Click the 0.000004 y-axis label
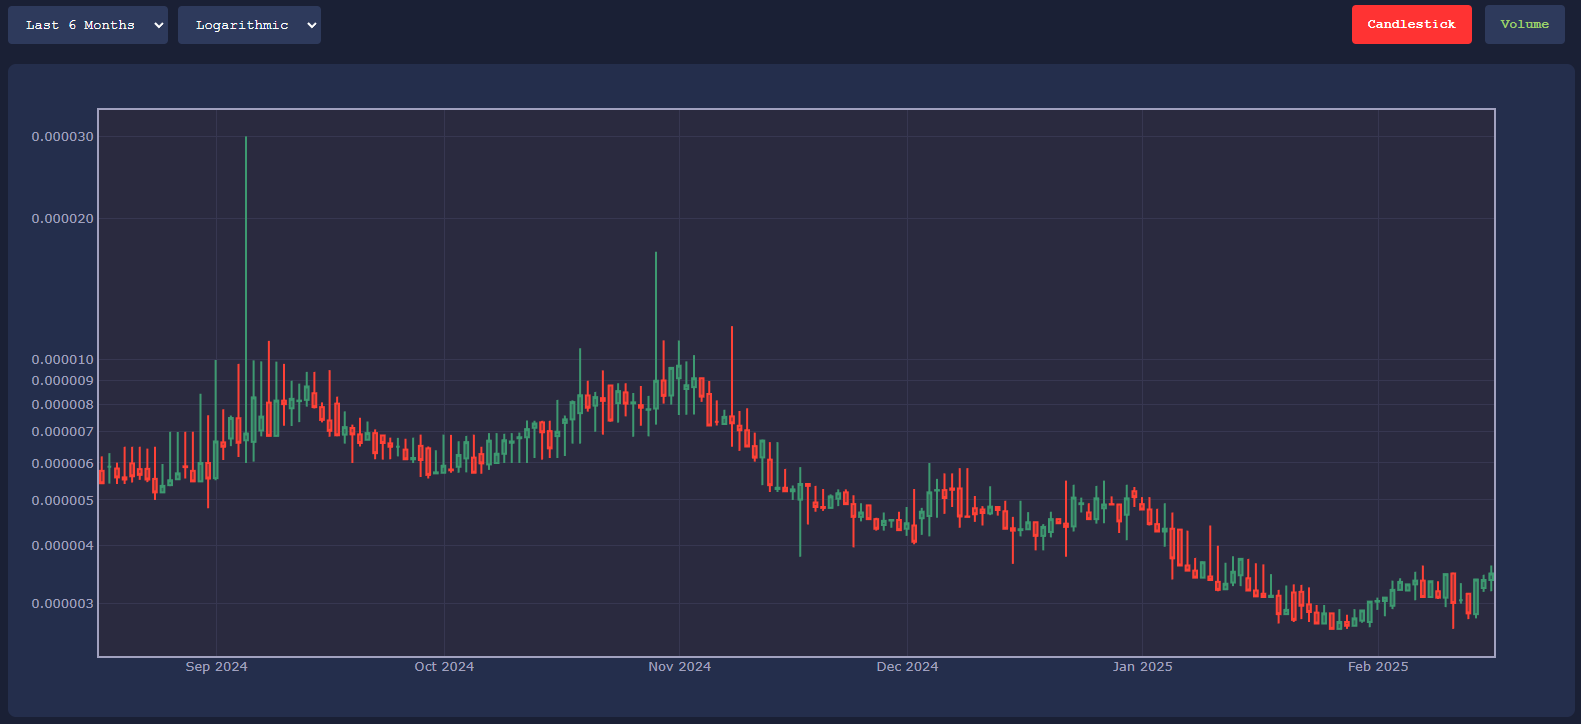 pyautogui.click(x=63, y=546)
